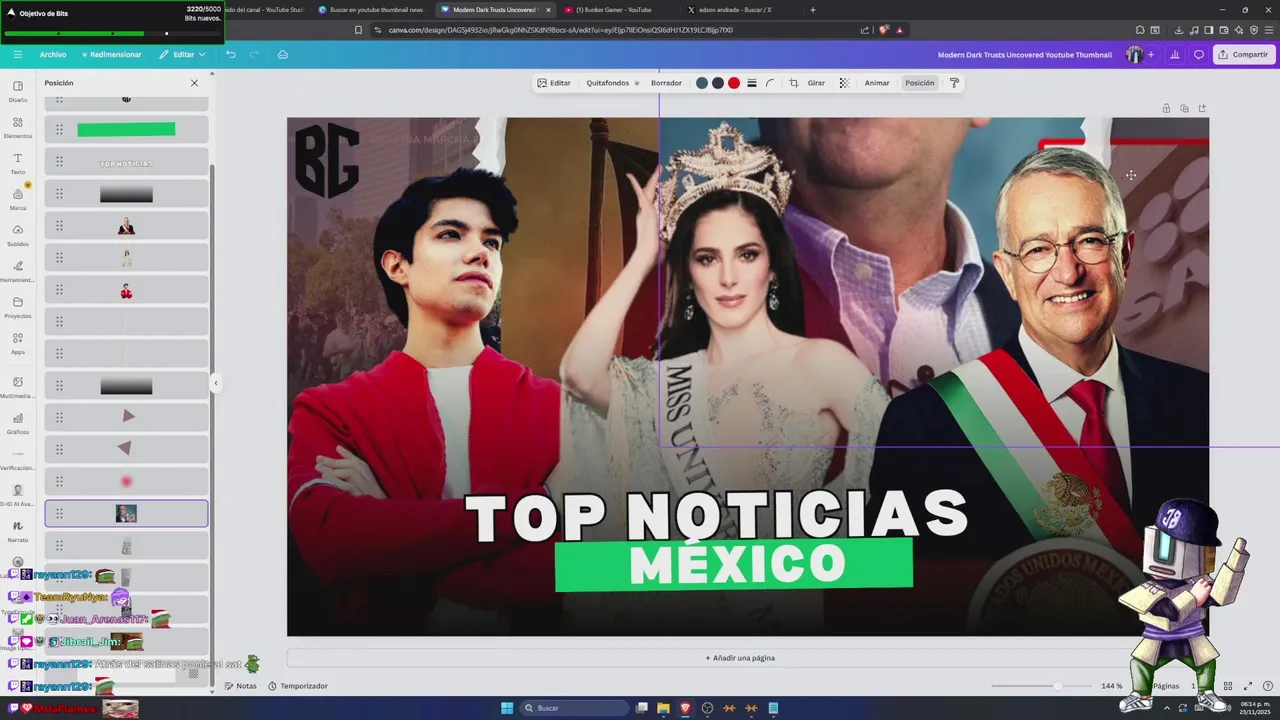Select the red blurred dot layer
This screenshot has height=720, width=1280.
126,481
